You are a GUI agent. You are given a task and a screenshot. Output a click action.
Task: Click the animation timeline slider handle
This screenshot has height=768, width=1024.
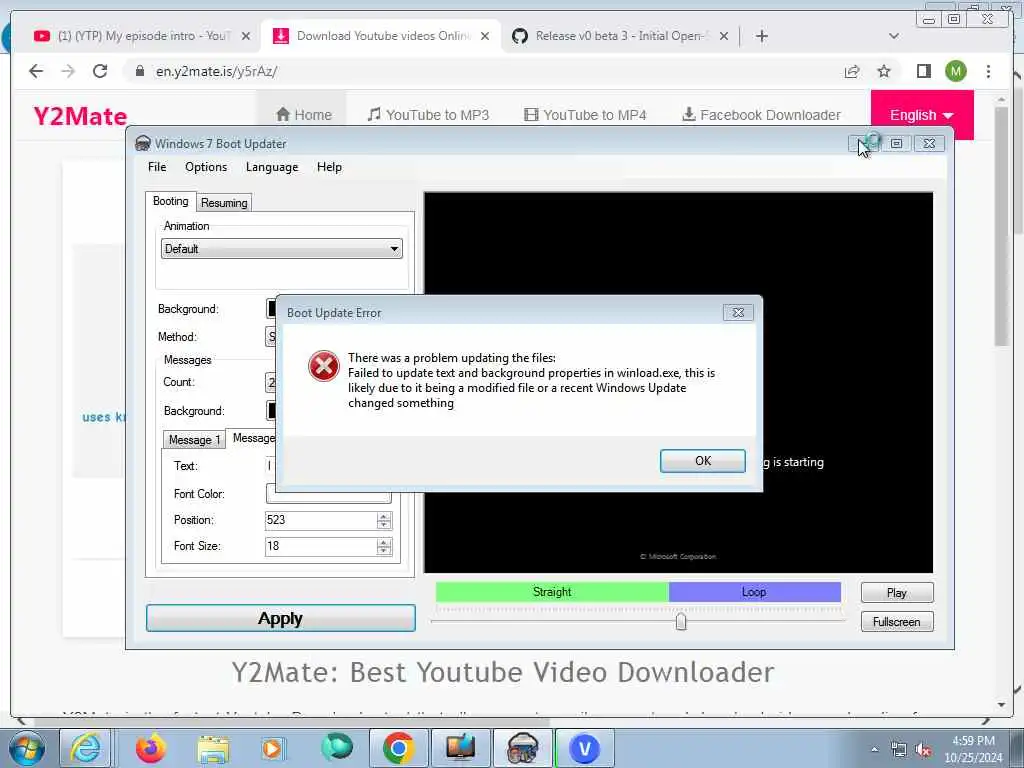[681, 621]
